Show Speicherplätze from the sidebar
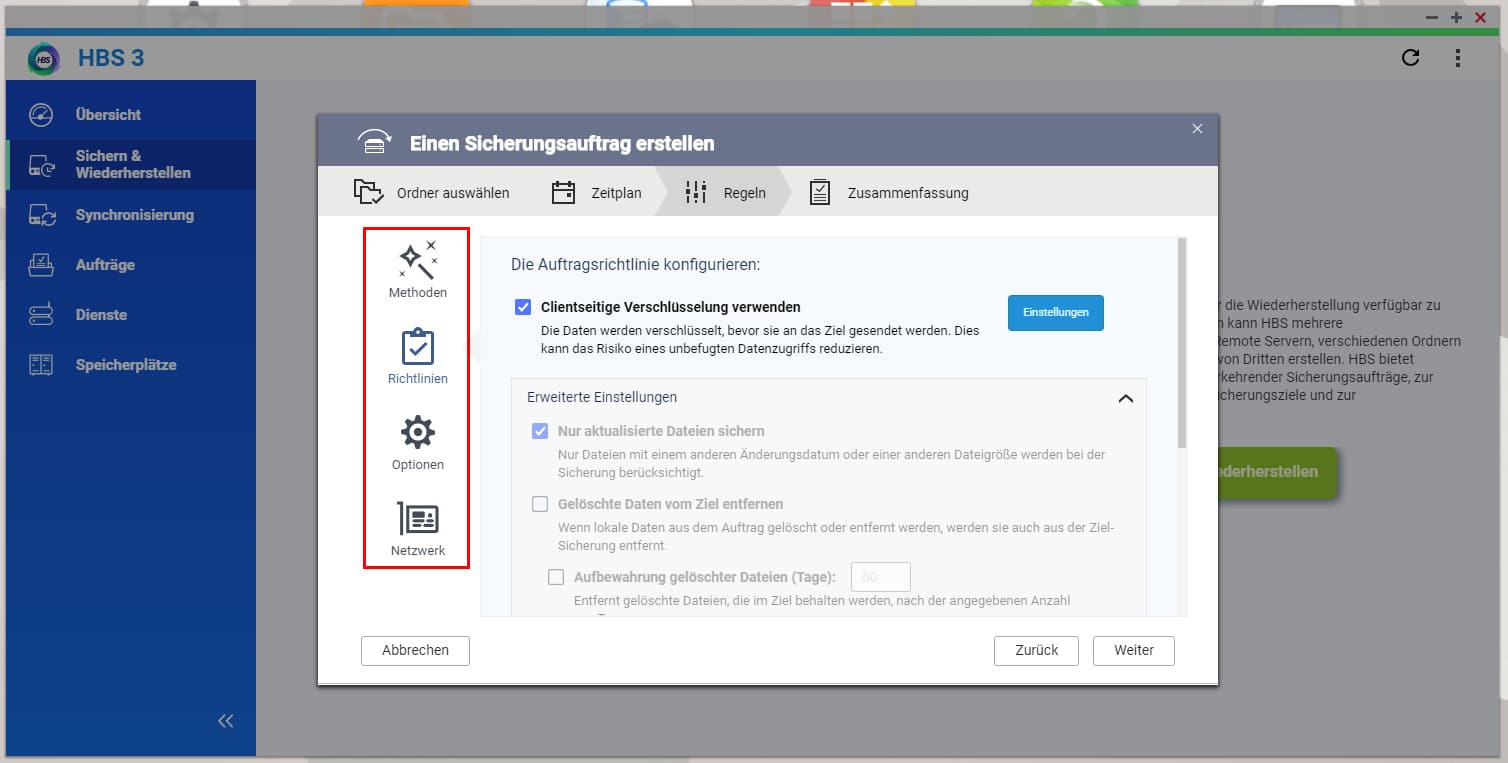 click(131, 365)
